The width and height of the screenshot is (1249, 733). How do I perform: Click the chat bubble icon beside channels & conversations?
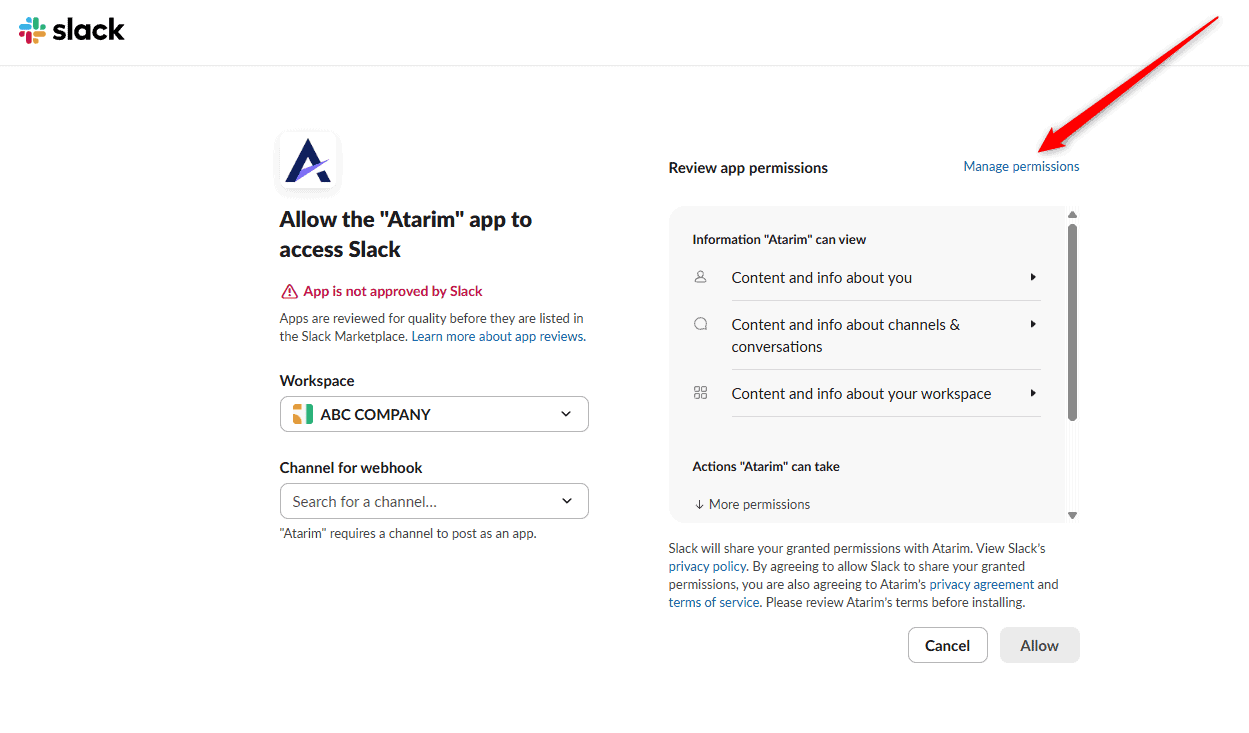click(701, 324)
